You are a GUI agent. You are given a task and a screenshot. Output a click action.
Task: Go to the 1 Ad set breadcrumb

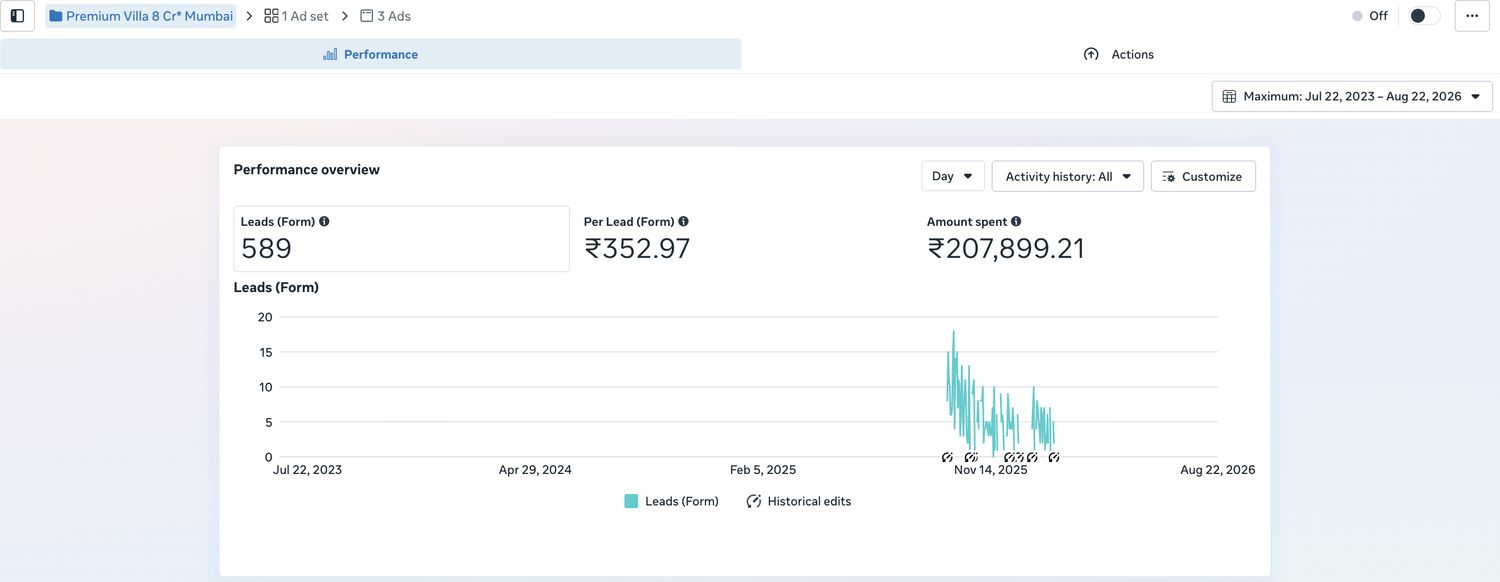[x=296, y=16]
